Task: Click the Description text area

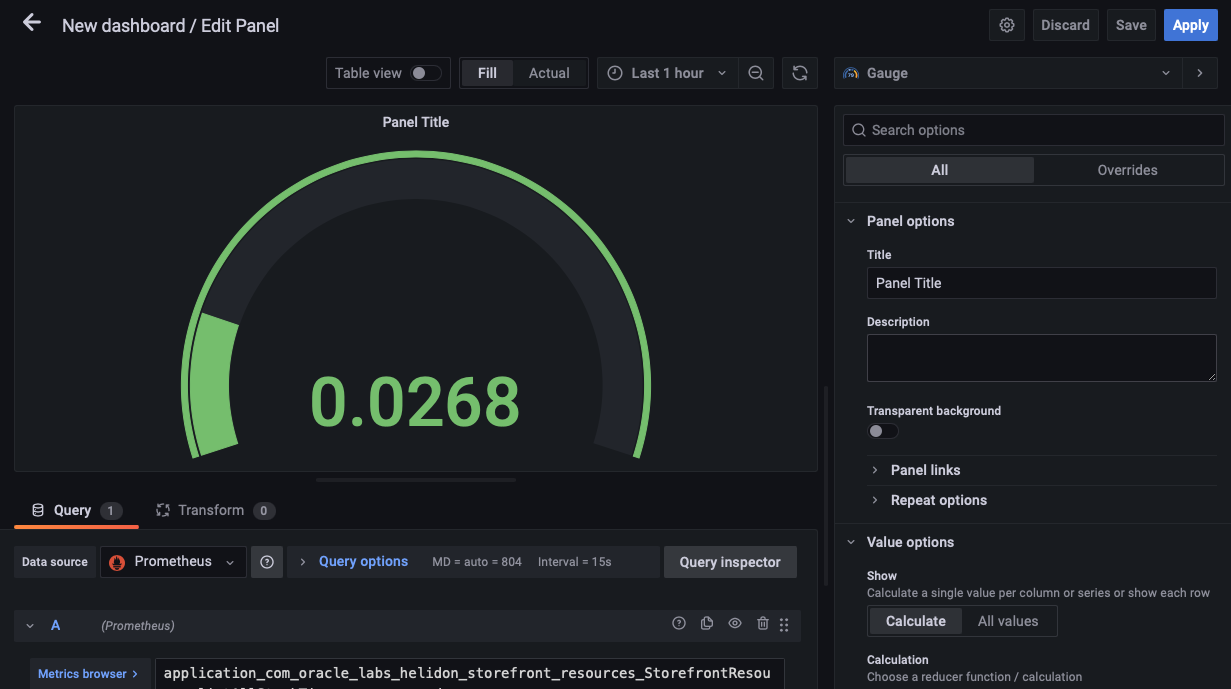Action: tap(1041, 358)
